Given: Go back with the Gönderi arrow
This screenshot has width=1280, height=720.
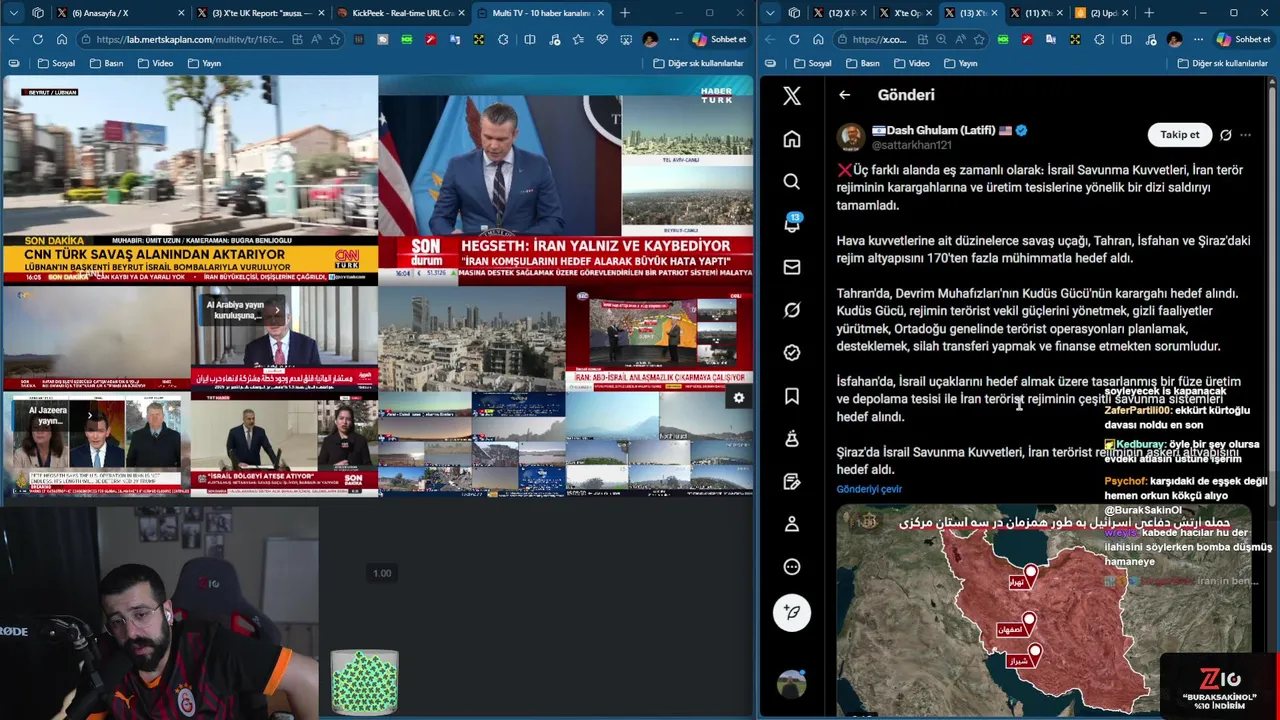Looking at the screenshot, I should click(845, 95).
